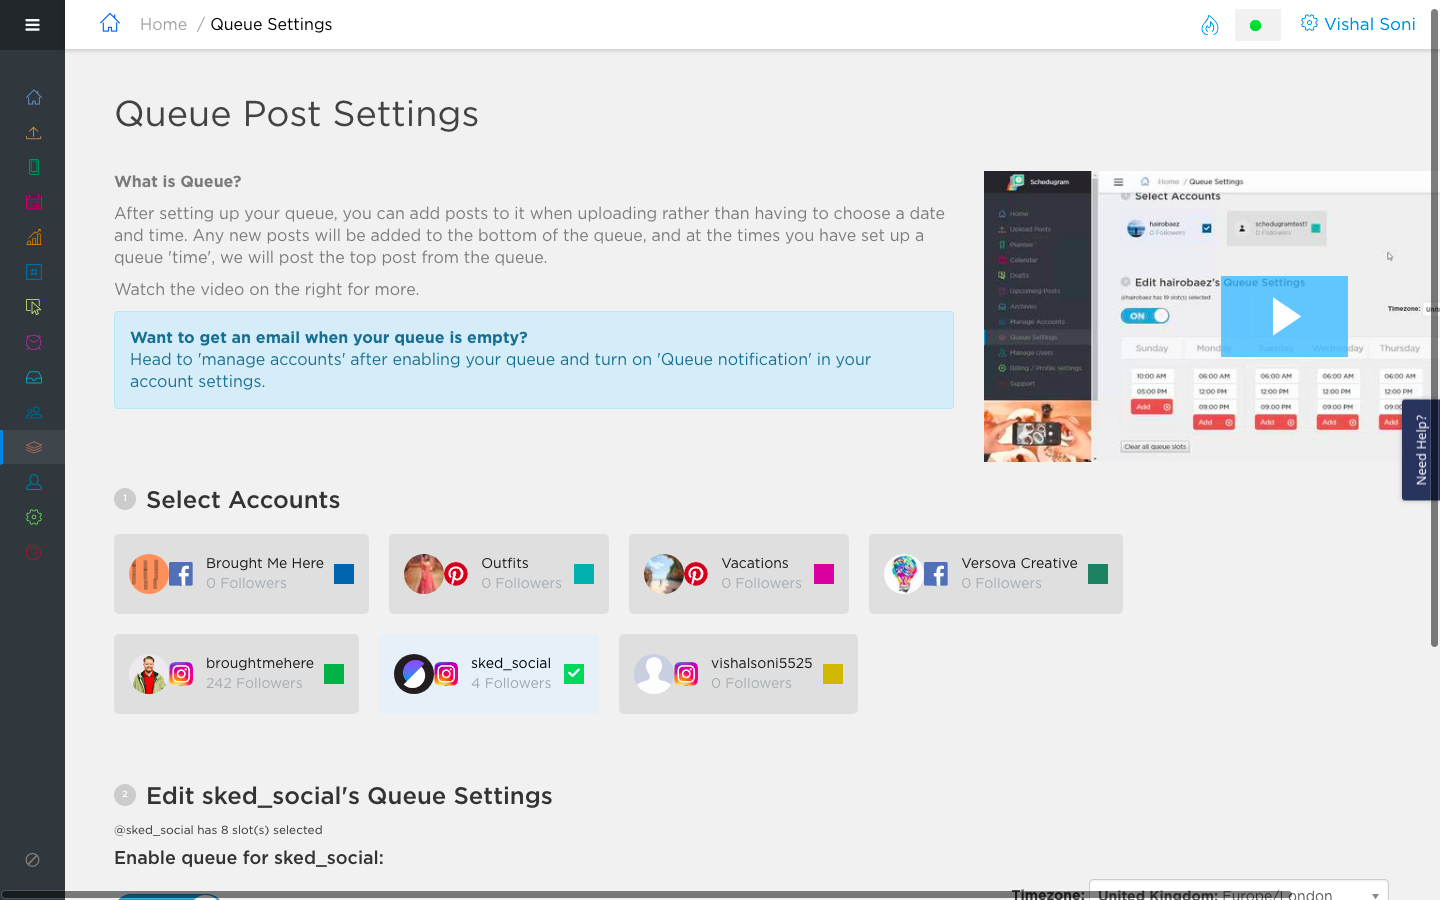
Task: Click the flame icon in the top bar
Action: click(1210, 25)
